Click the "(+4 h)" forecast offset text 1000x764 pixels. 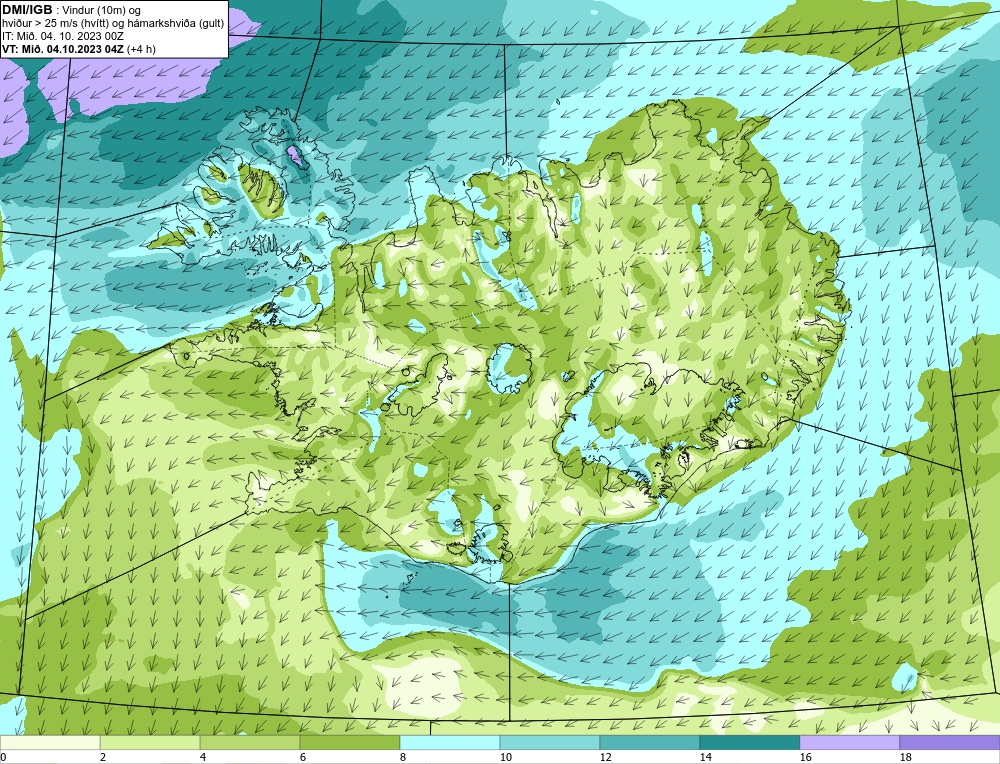pyautogui.click(x=142, y=49)
